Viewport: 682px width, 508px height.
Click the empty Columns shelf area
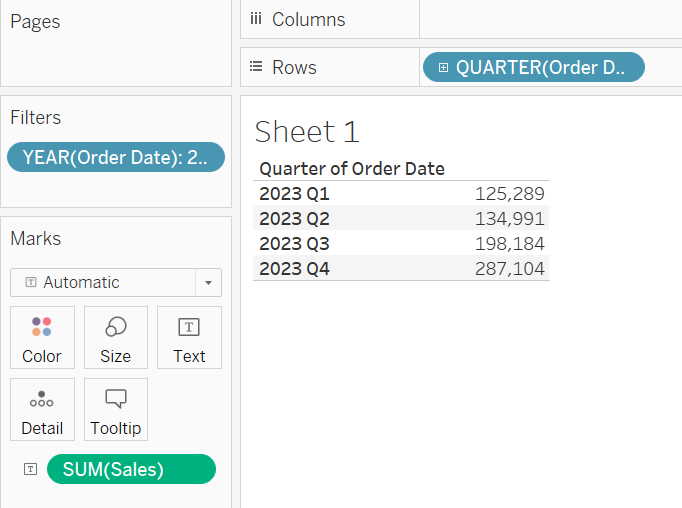pos(551,19)
